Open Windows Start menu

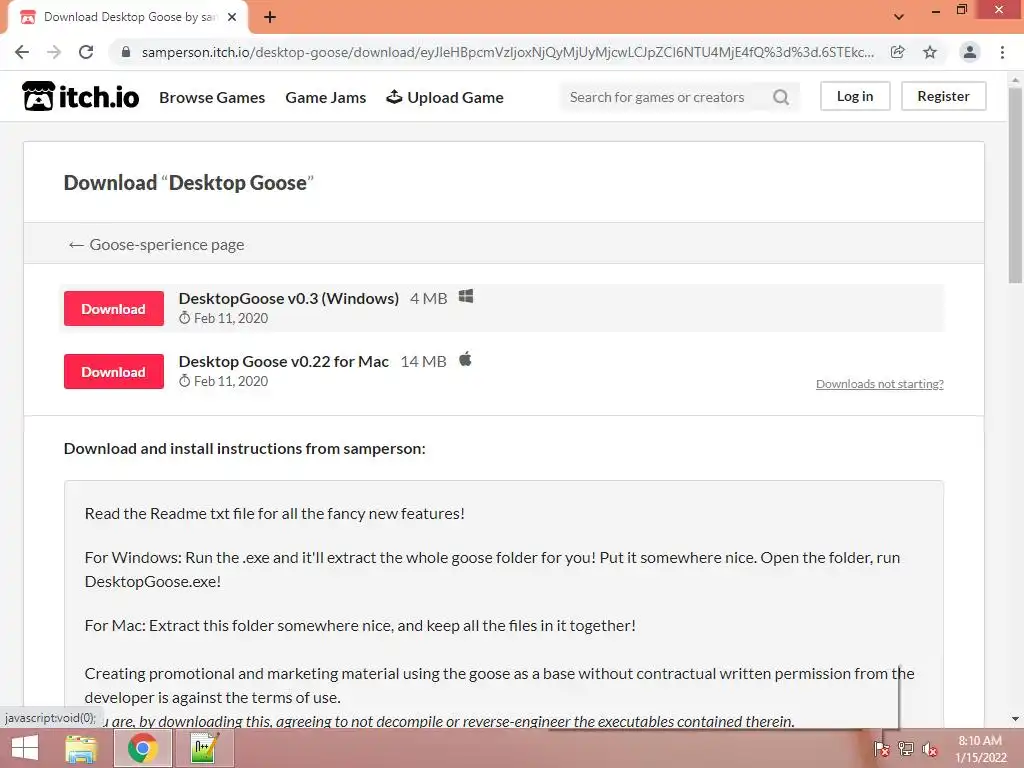(25, 748)
